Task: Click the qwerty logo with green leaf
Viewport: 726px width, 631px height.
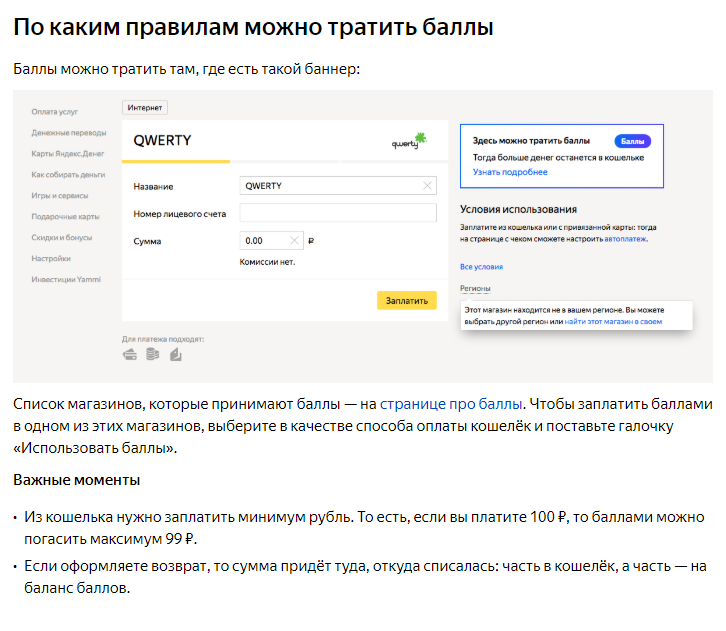Action: pyautogui.click(x=409, y=141)
